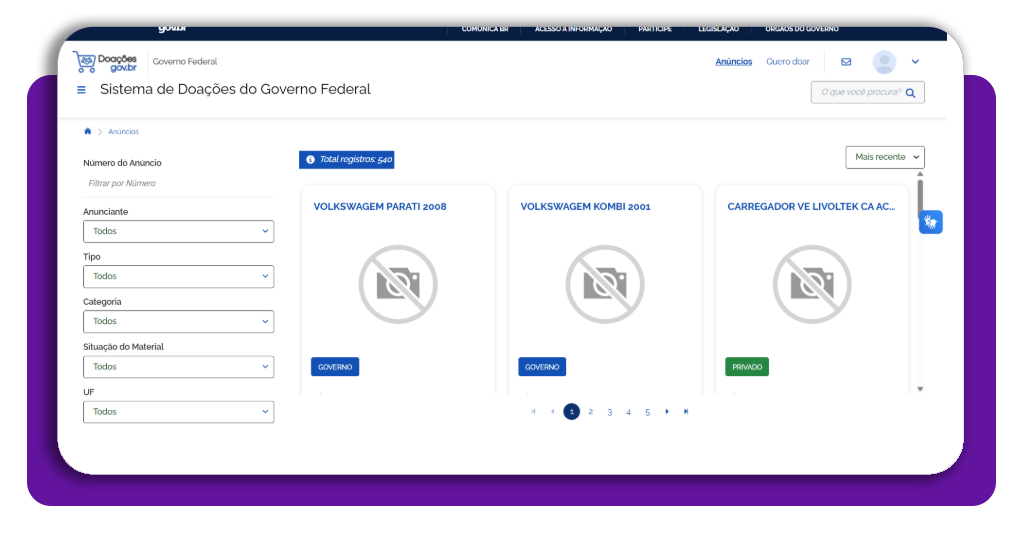This screenshot has width=1024, height=536.
Task: Click the no-photo placeholder for Carregador VE Livoltek
Action: coord(812,284)
